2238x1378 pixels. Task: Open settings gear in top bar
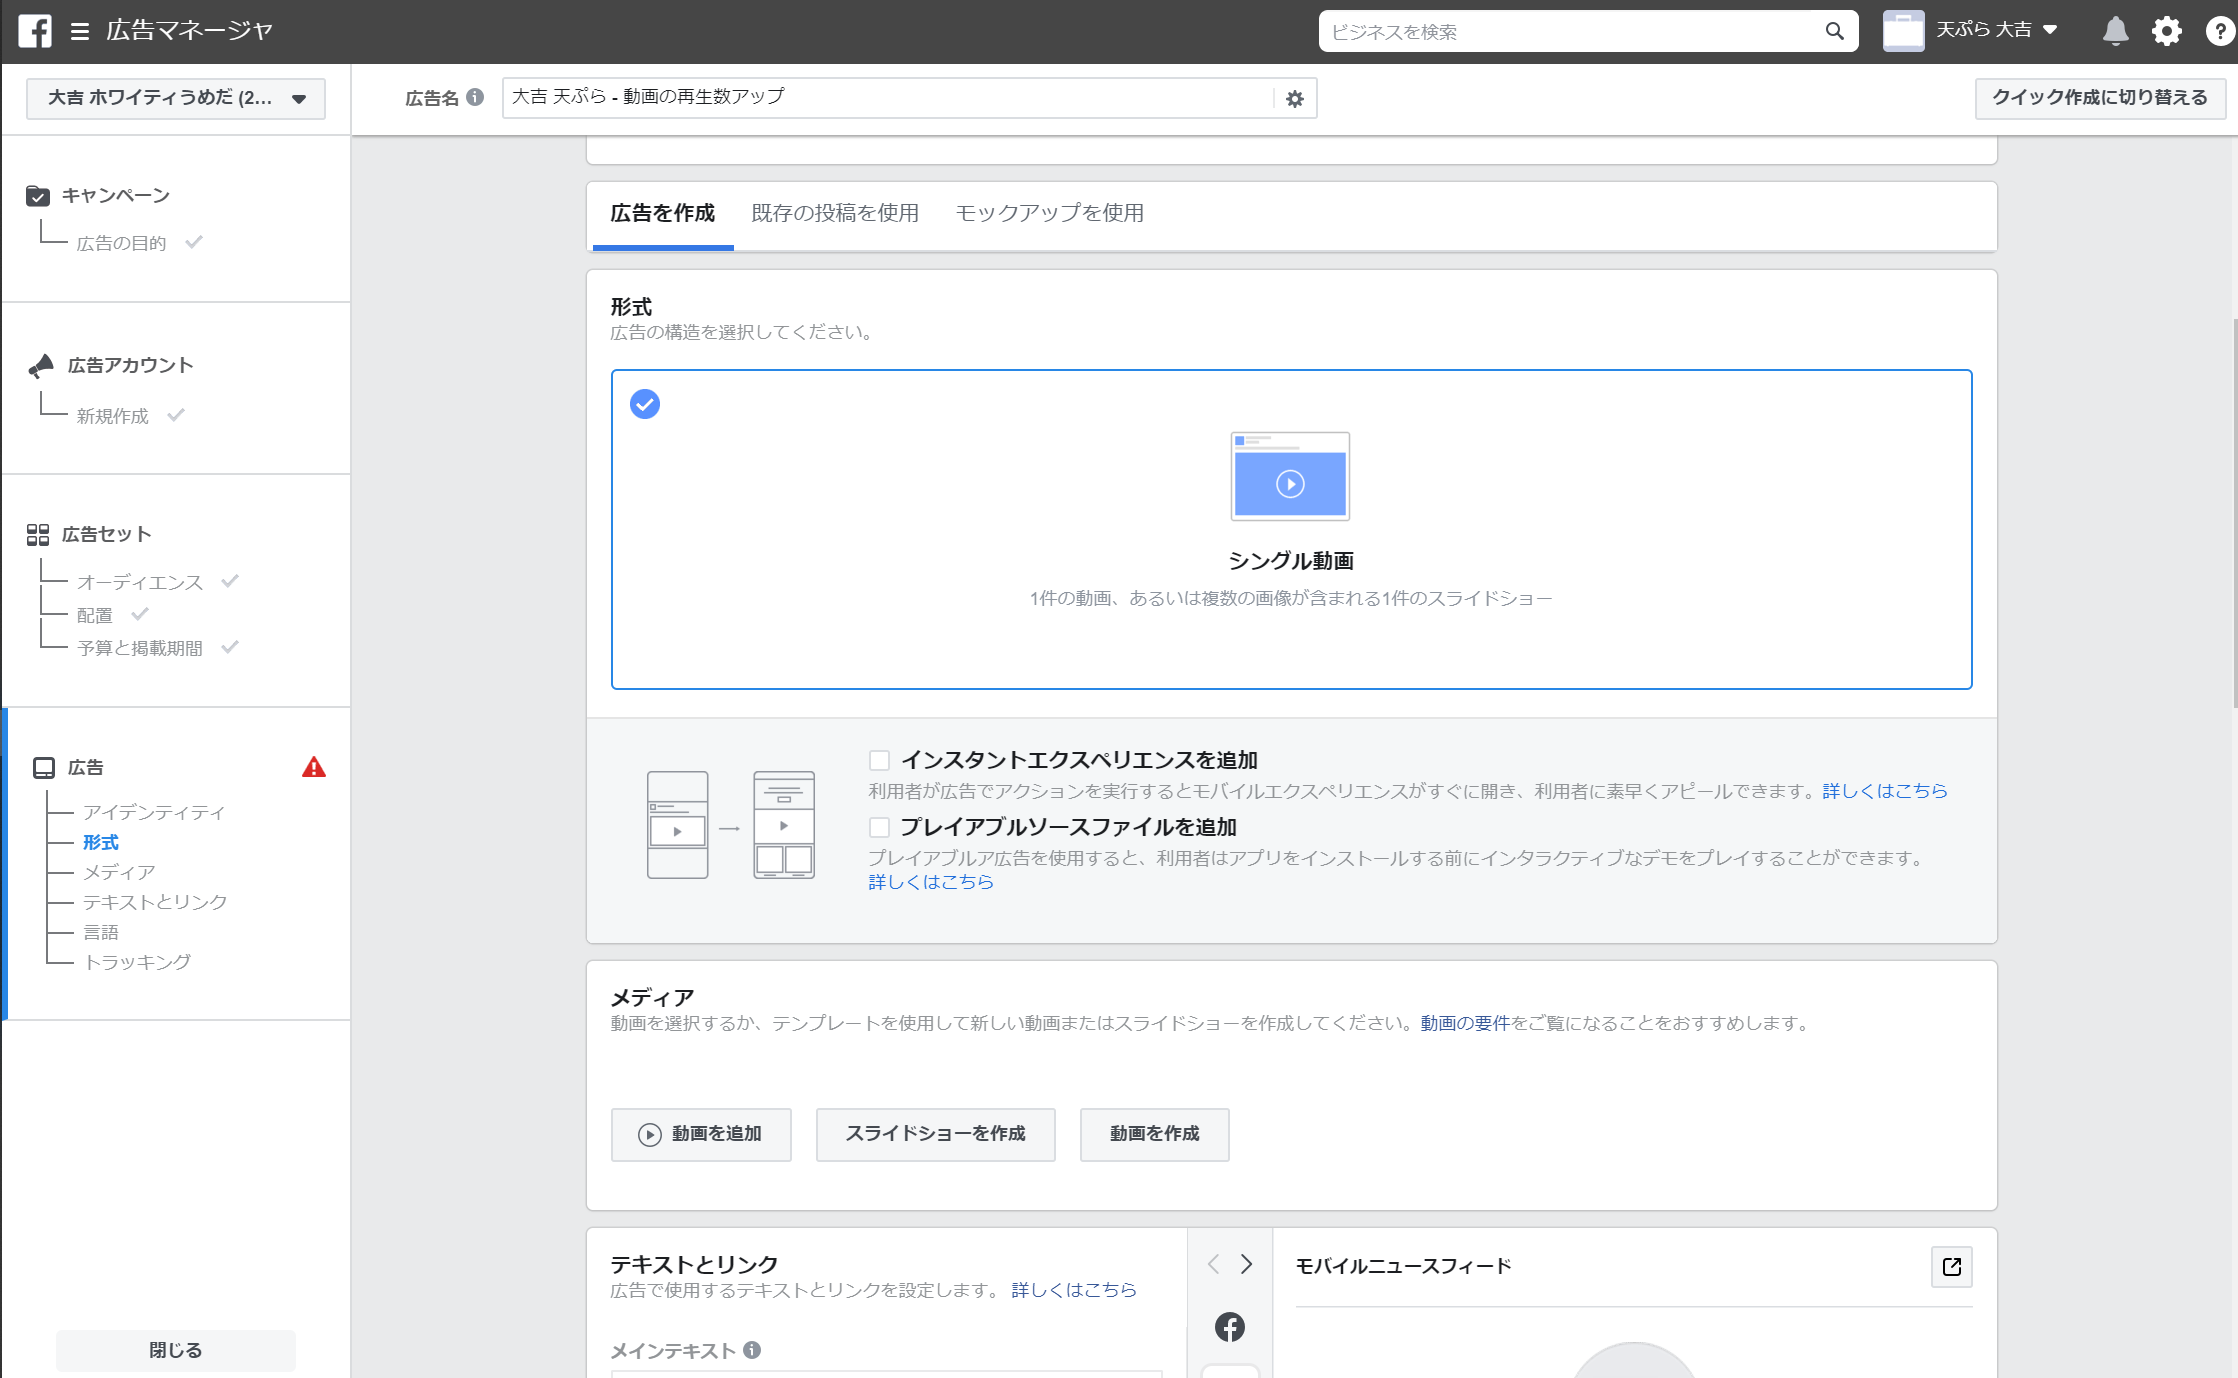tap(2166, 31)
